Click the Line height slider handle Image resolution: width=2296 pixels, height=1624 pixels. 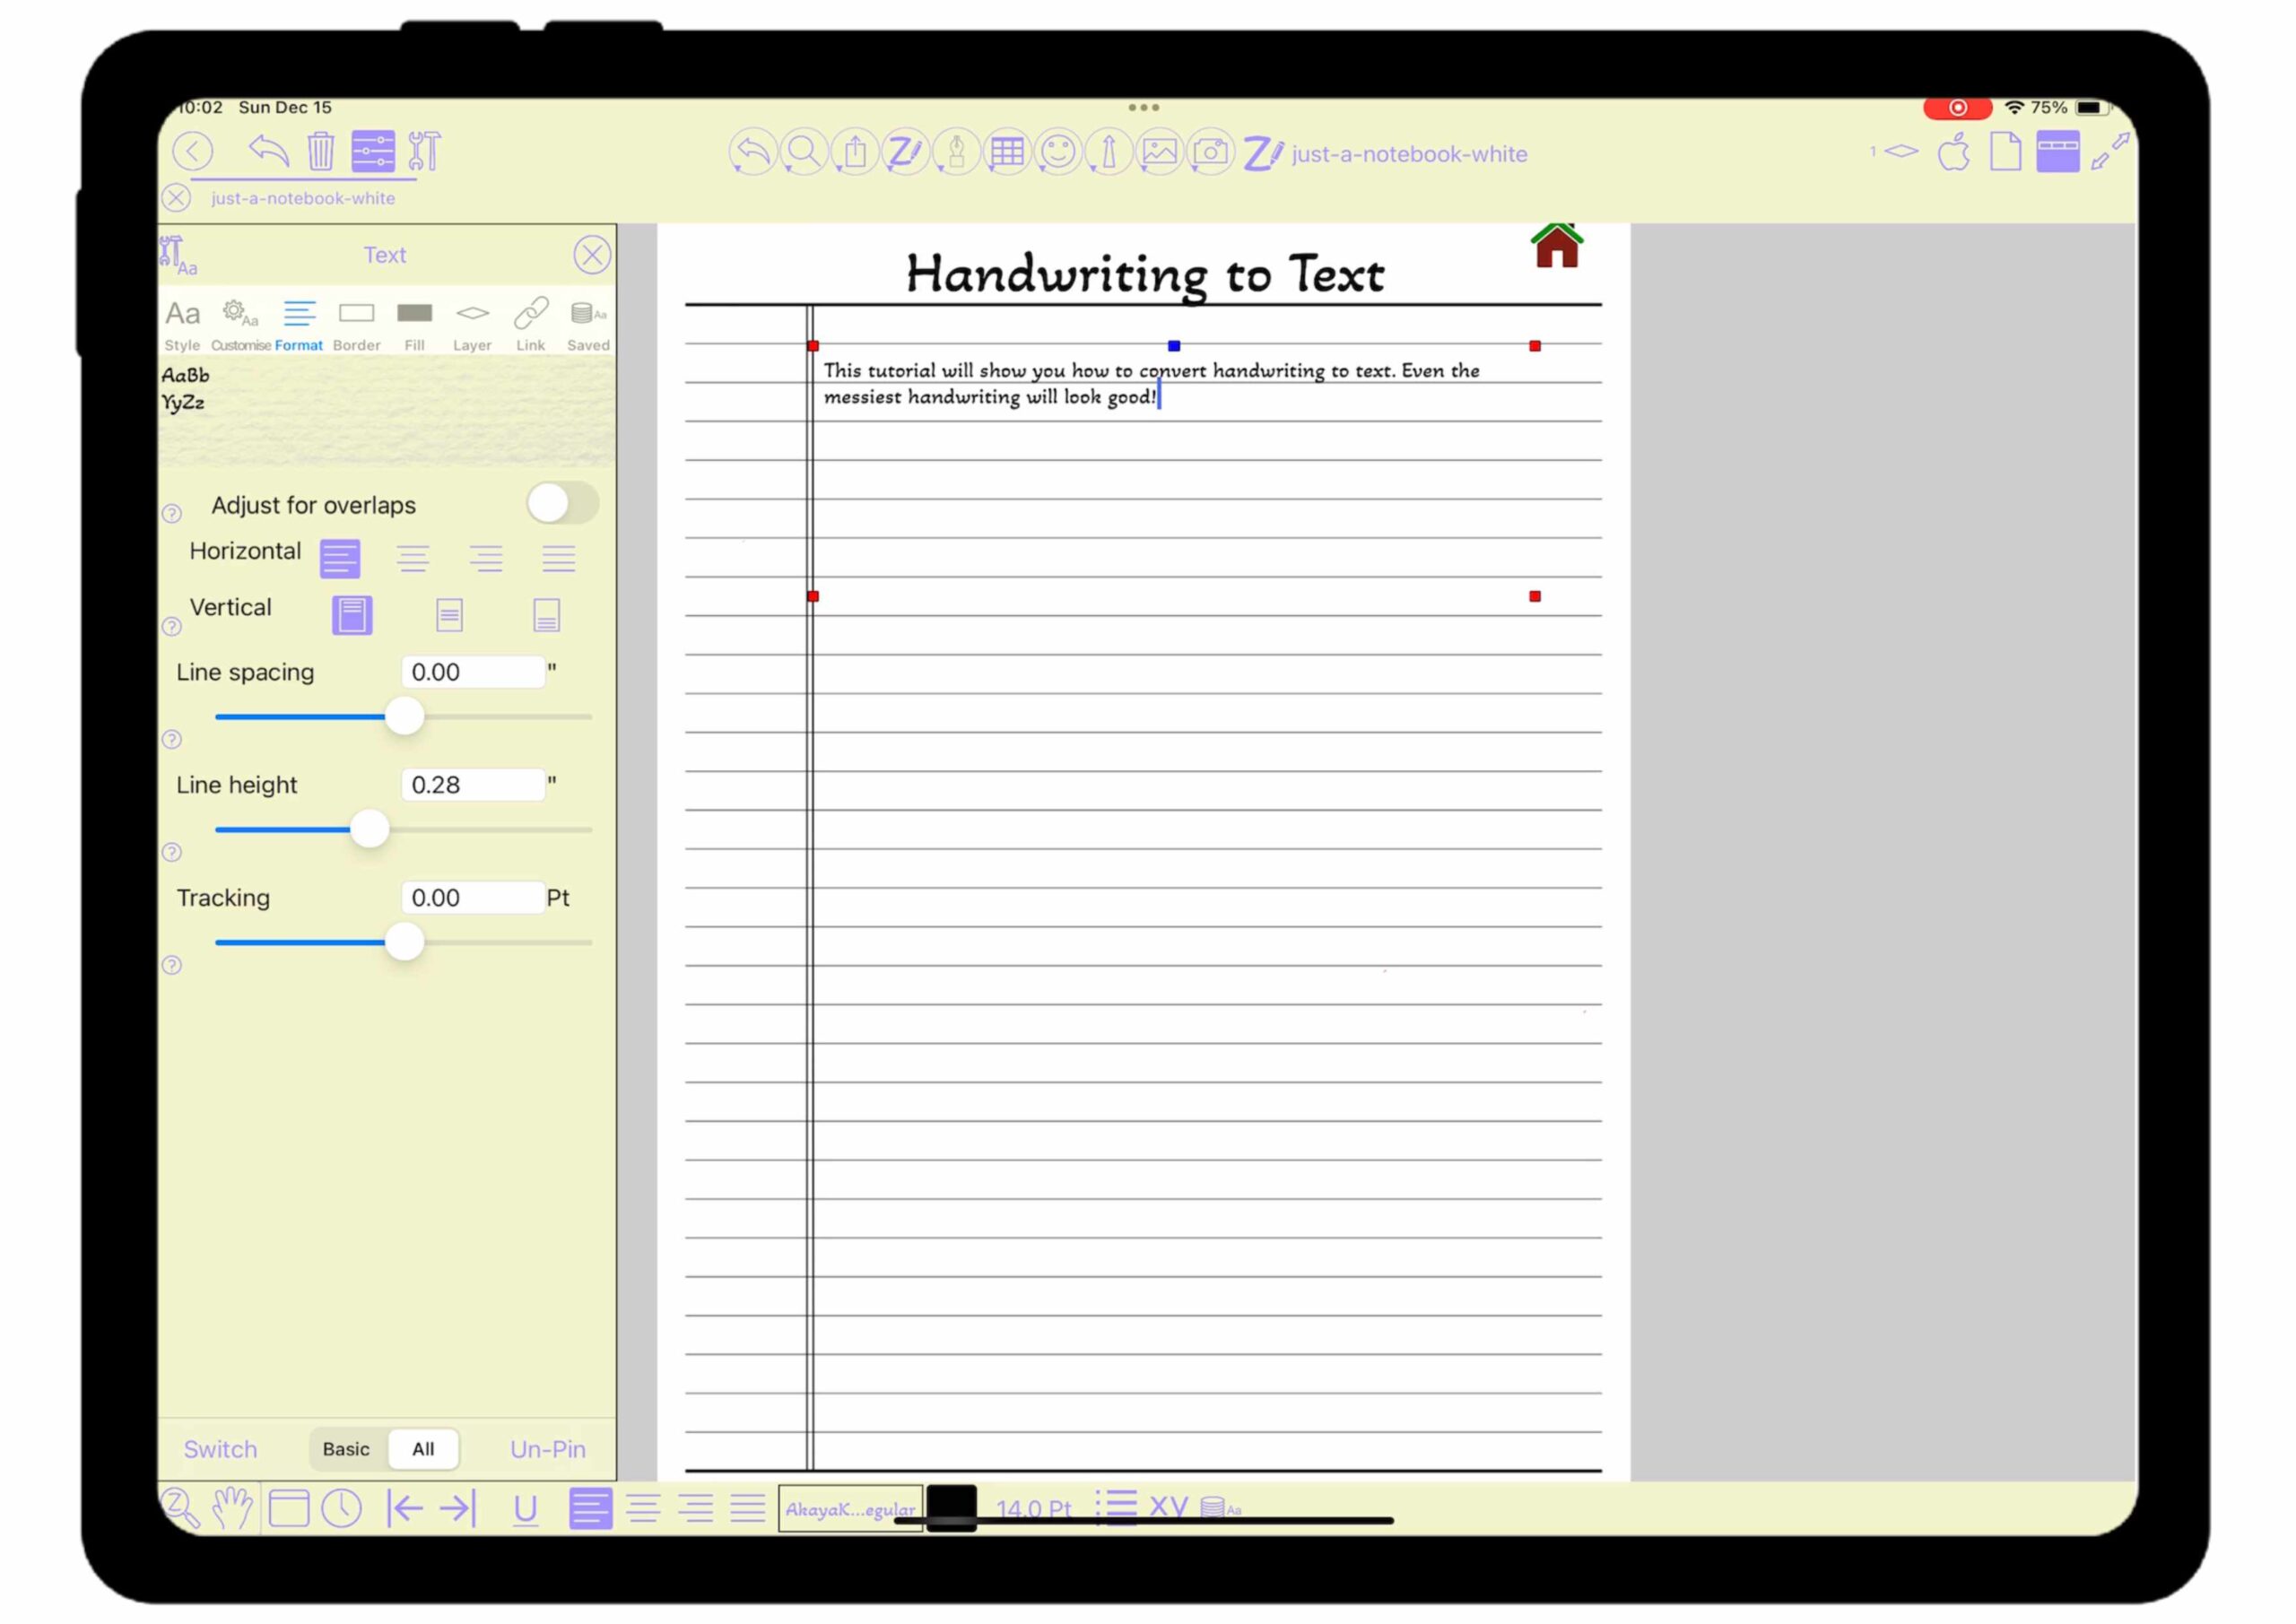(369, 829)
